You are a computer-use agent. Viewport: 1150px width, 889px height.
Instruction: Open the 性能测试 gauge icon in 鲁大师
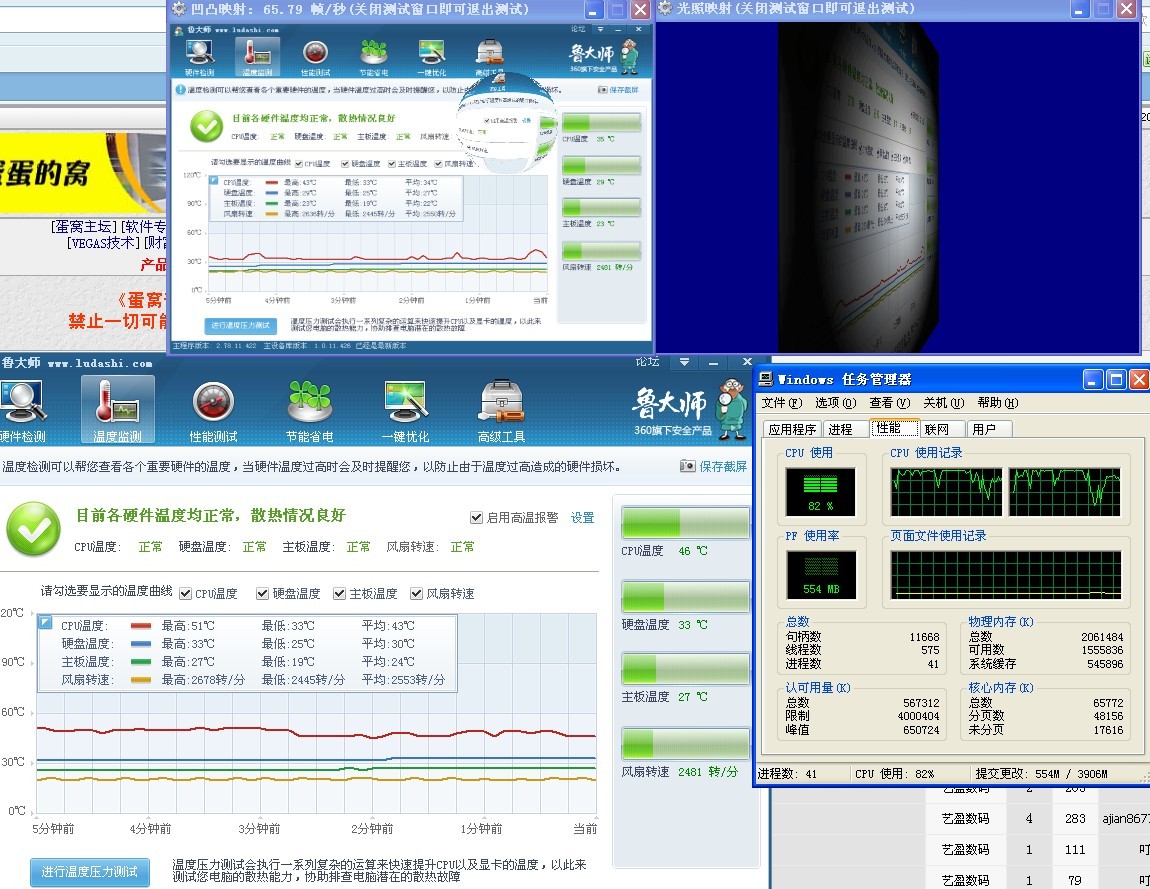click(x=213, y=411)
